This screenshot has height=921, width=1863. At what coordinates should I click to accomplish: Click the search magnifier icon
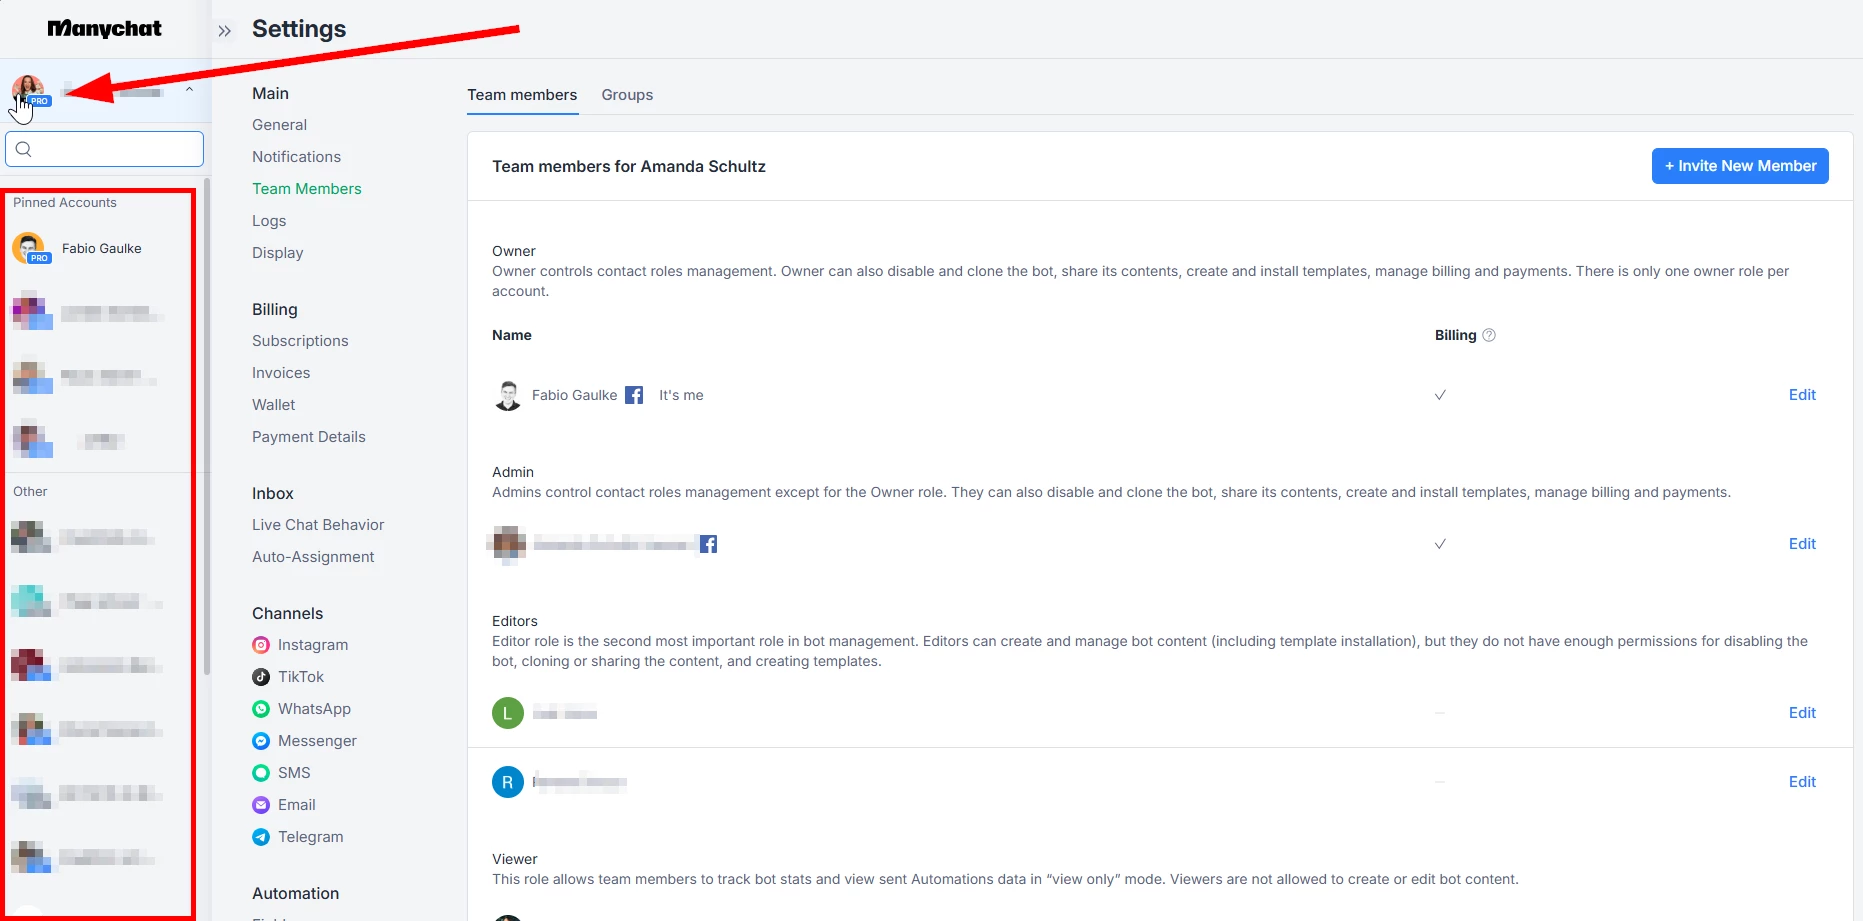click(x=24, y=149)
